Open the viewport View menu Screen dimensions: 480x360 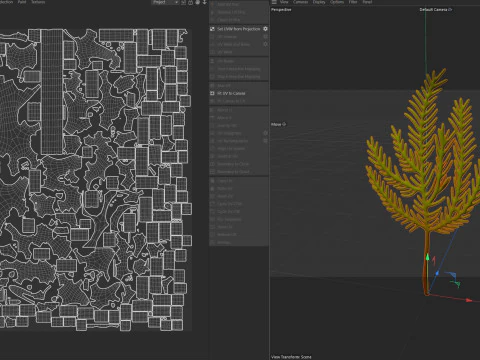[284, 2]
